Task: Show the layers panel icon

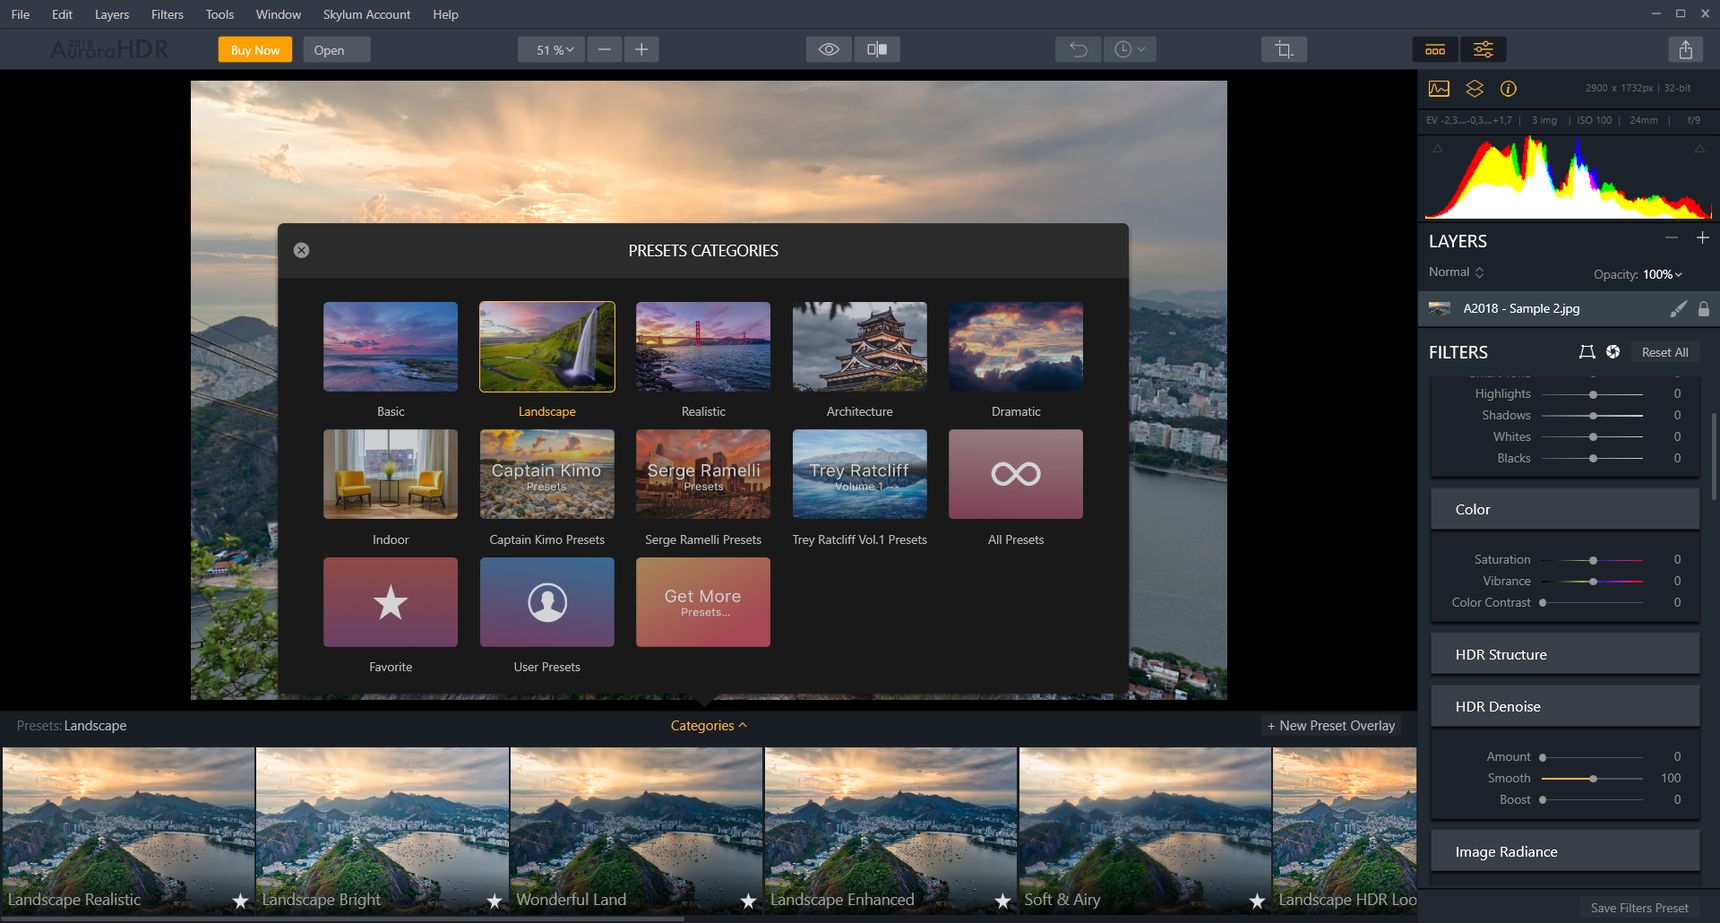Action: tap(1474, 88)
